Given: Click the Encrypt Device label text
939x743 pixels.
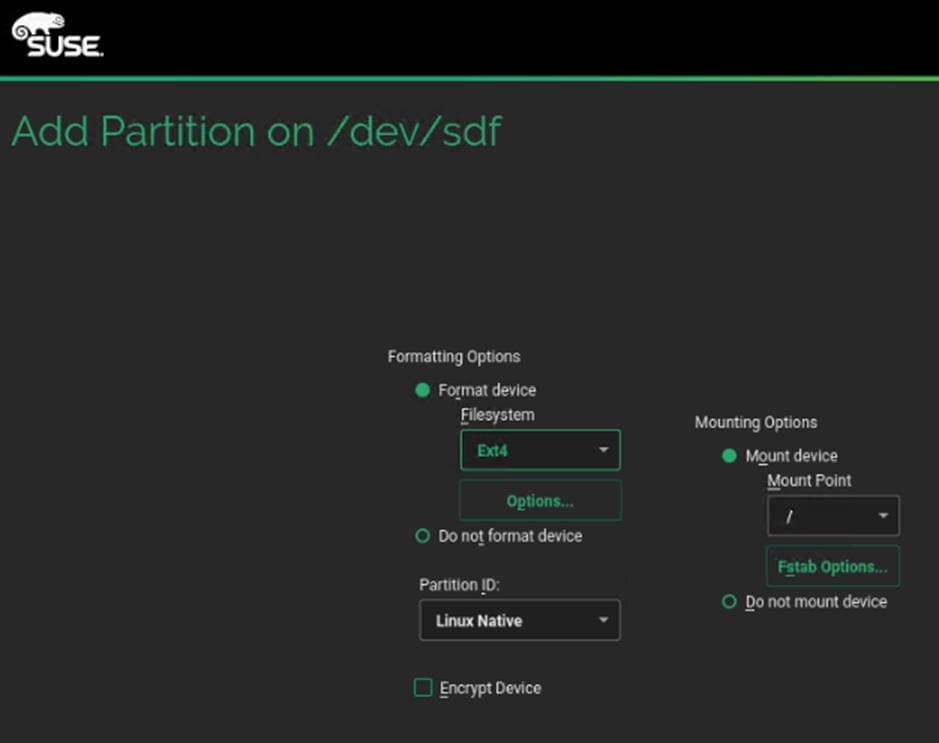Looking at the screenshot, I should point(490,688).
